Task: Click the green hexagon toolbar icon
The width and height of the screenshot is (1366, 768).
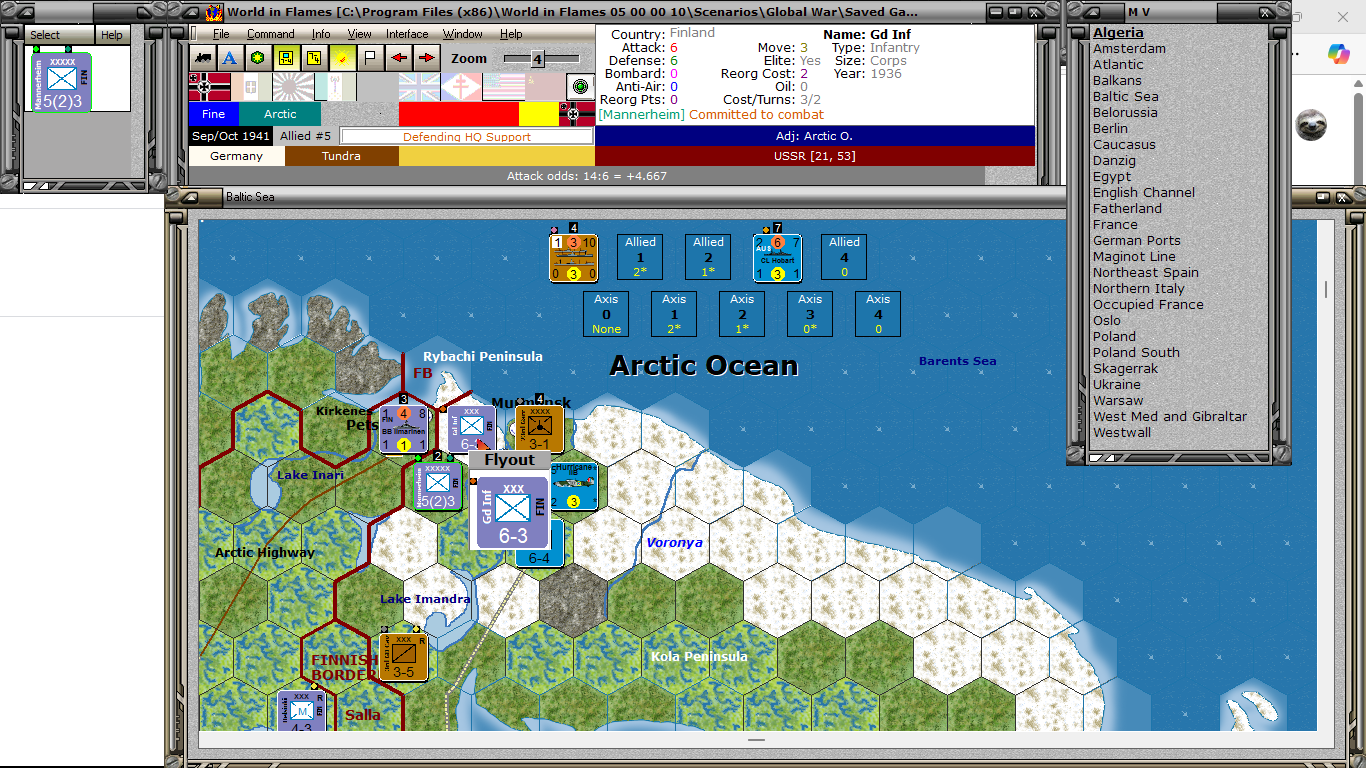Action: point(258,58)
